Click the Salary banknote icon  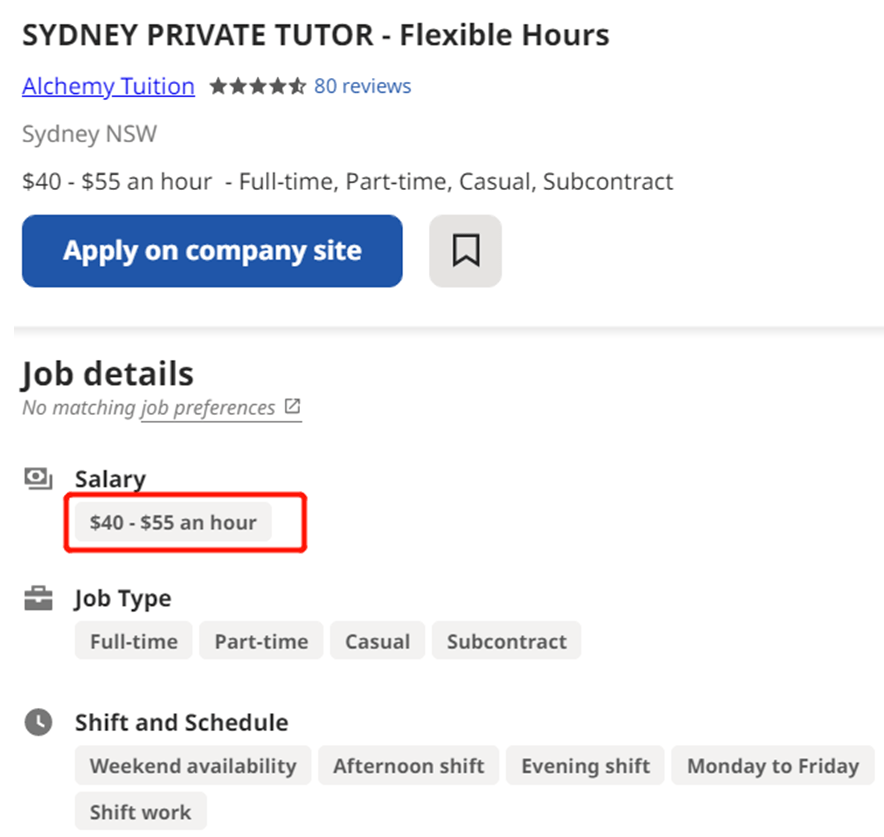pos(38,479)
